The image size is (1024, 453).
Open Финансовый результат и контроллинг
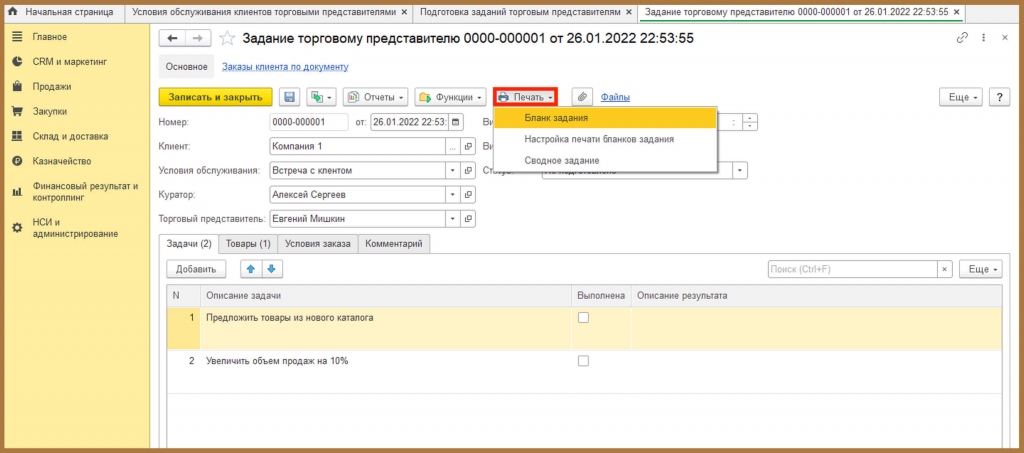click(85, 191)
